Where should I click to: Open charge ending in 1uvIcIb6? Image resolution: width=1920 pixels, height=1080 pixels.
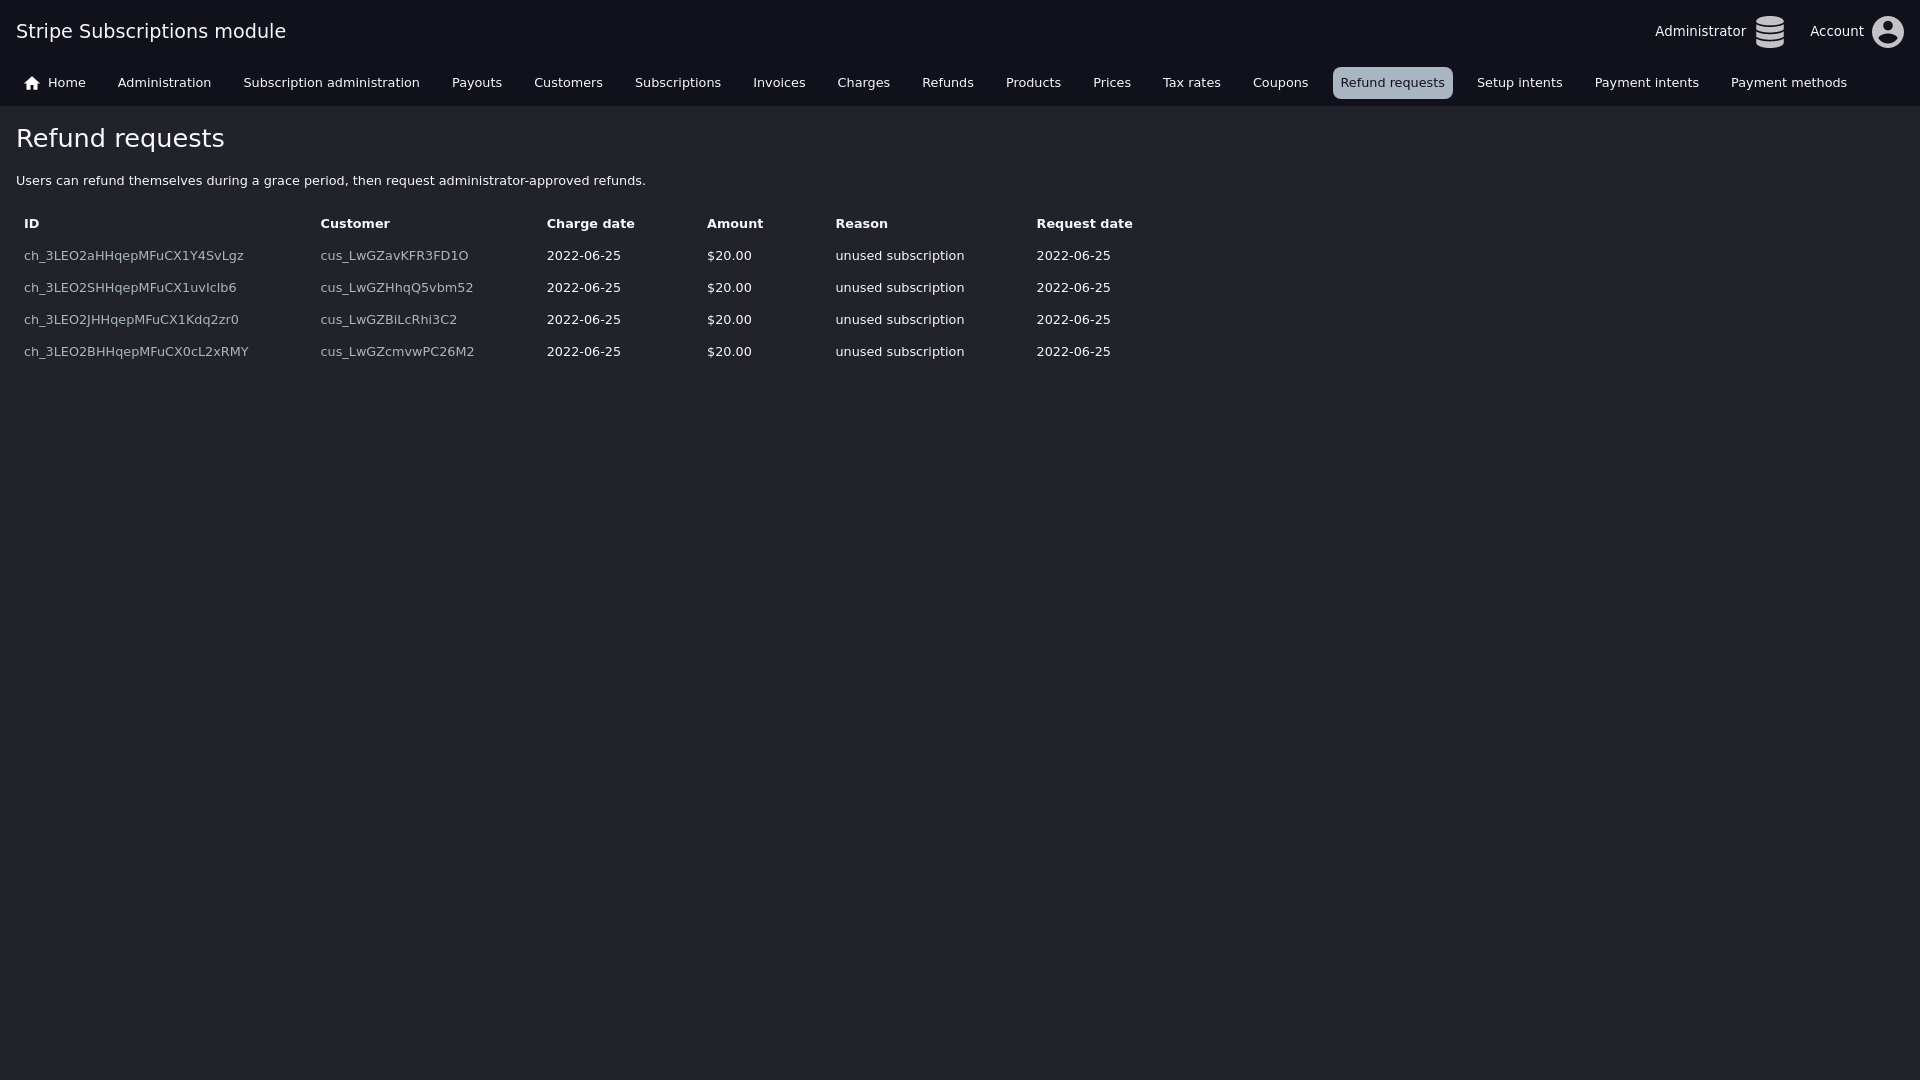point(130,288)
